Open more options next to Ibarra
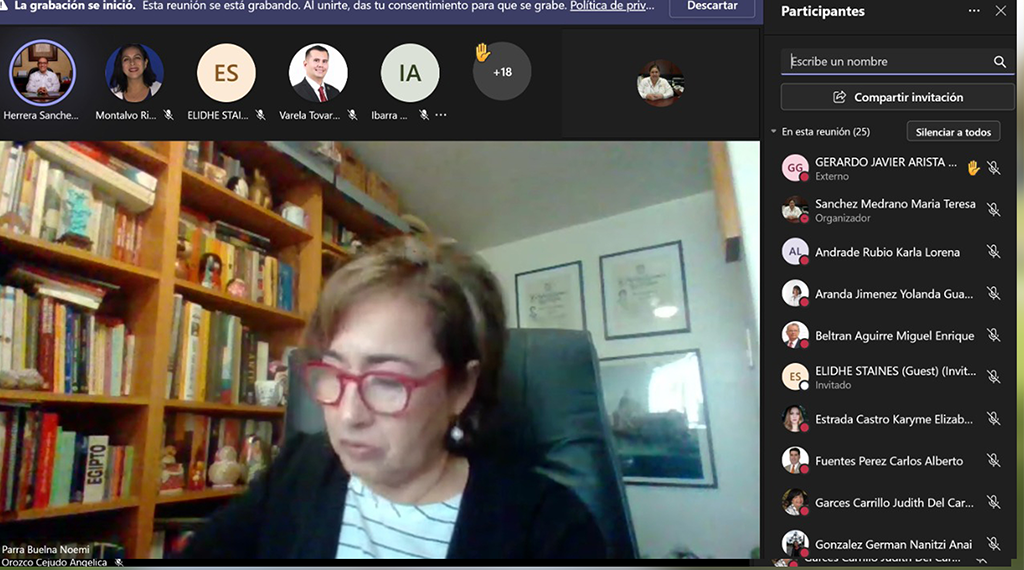 click(x=441, y=115)
